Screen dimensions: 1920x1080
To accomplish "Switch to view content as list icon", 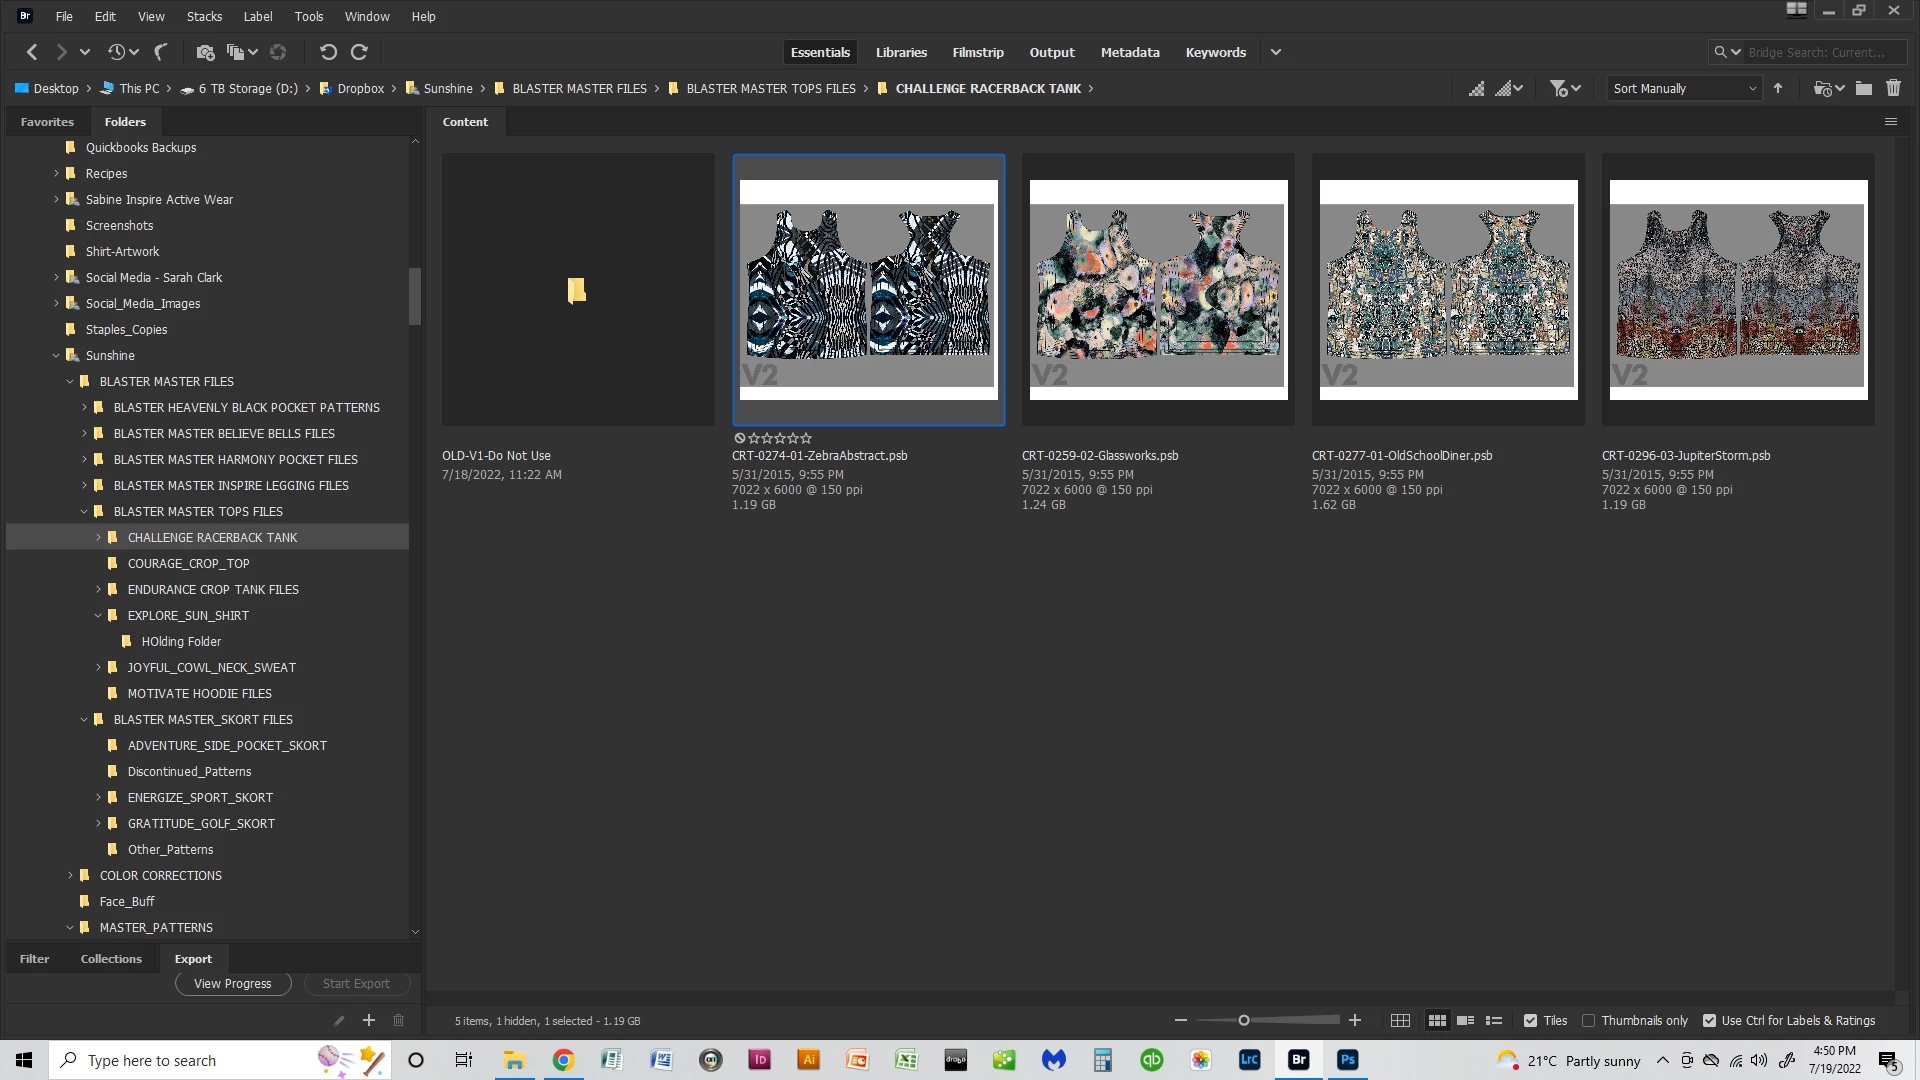I will coord(1494,1021).
